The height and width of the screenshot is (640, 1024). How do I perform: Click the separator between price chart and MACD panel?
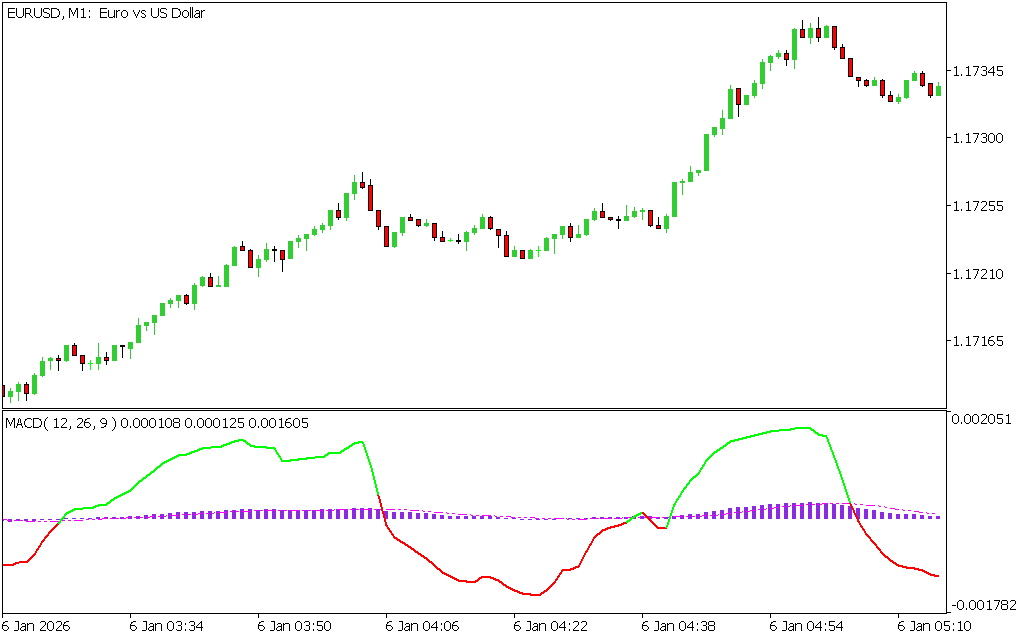[x=474, y=408]
